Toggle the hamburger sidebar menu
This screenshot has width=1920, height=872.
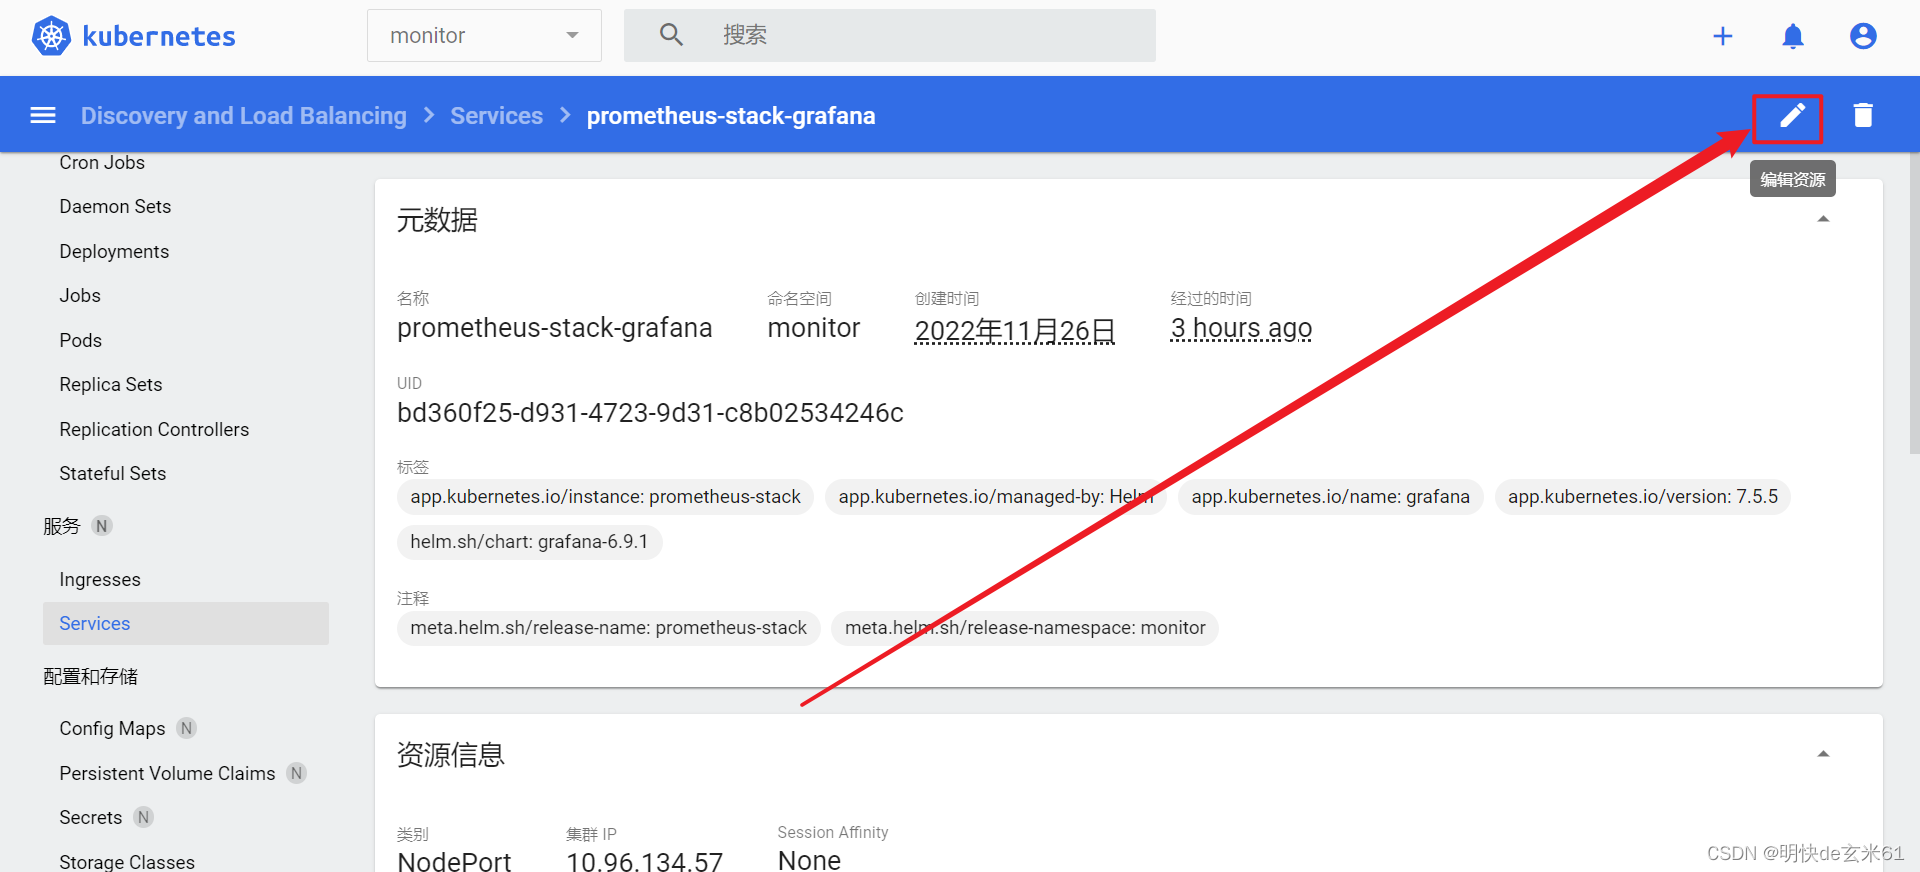[x=43, y=115]
